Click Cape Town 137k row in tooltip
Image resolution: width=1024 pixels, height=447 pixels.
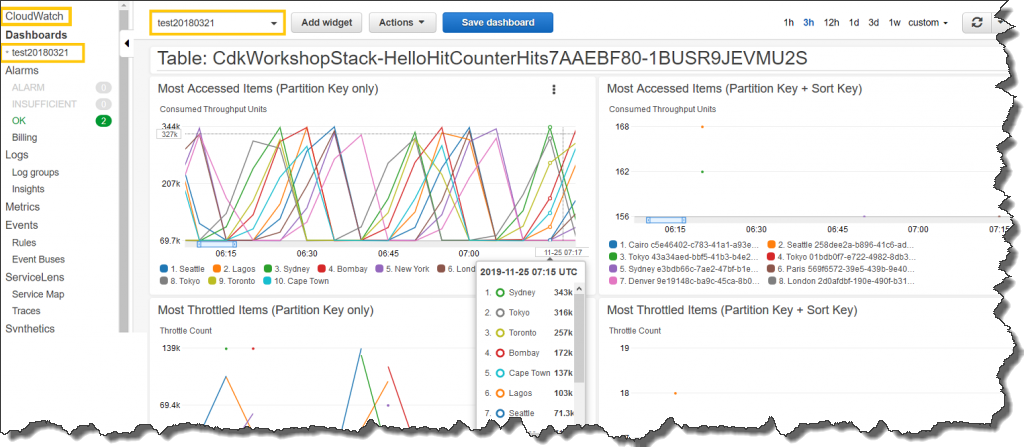point(528,373)
